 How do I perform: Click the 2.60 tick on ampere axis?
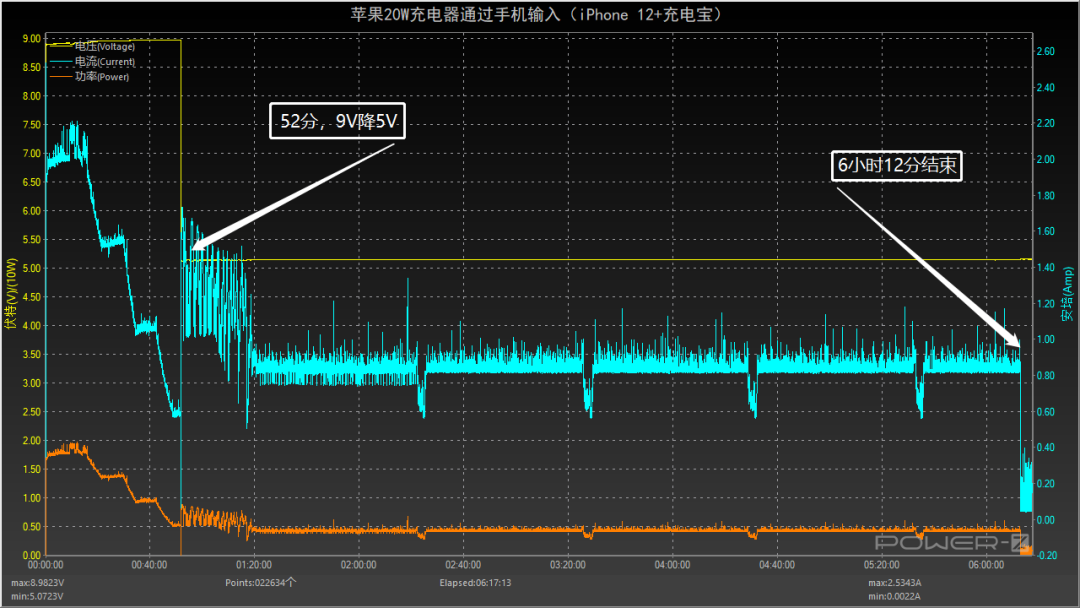click(1046, 51)
